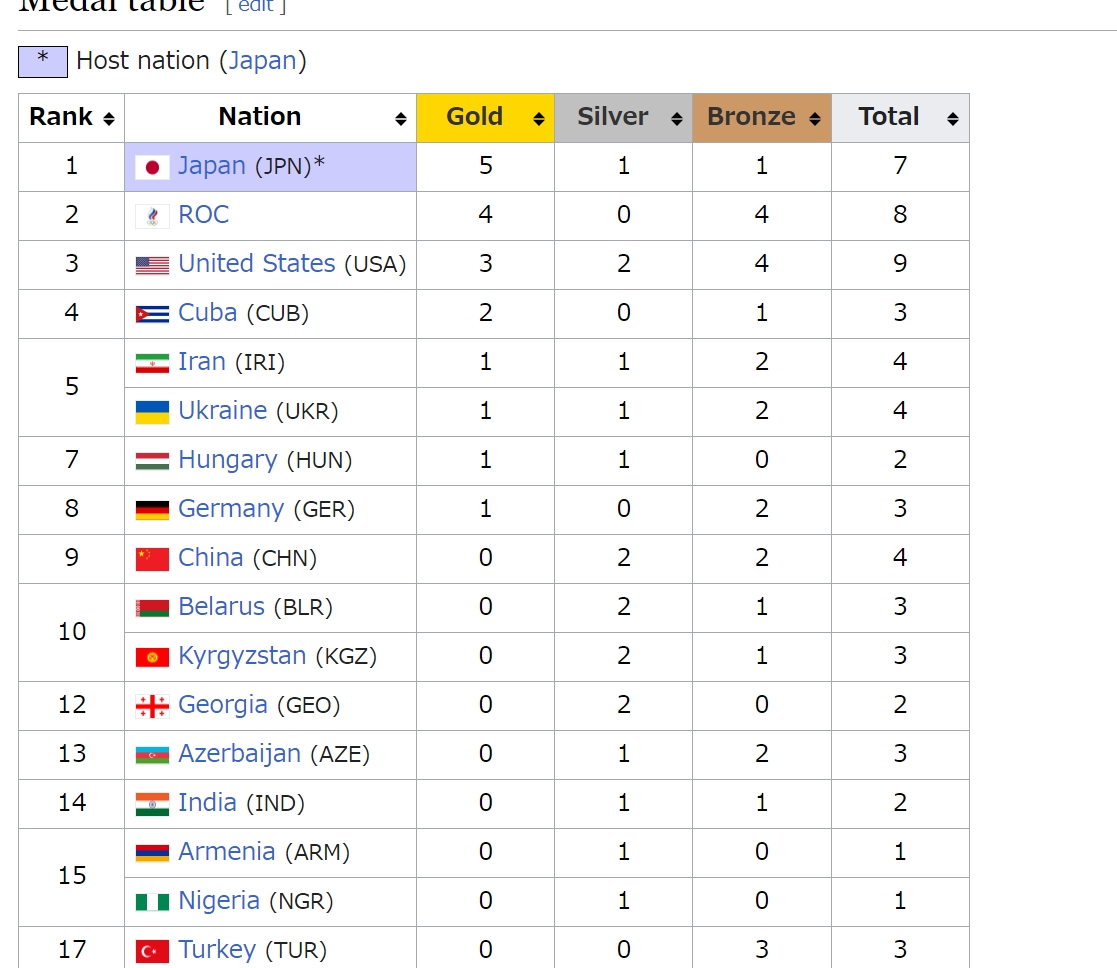Screen dimensions: 1117x968
Task: Open the Japan link in host nation note
Action: pos(262,61)
